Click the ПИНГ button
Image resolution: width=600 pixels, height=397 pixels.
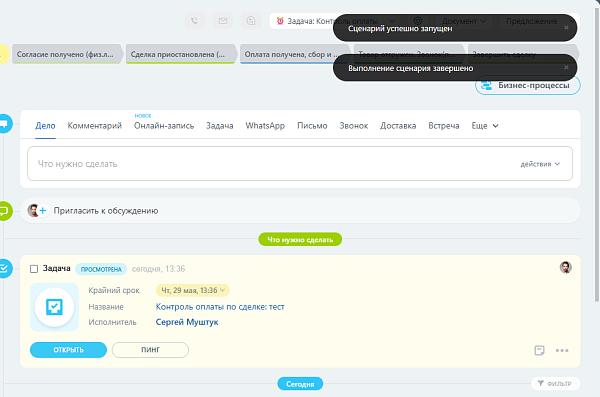150,350
